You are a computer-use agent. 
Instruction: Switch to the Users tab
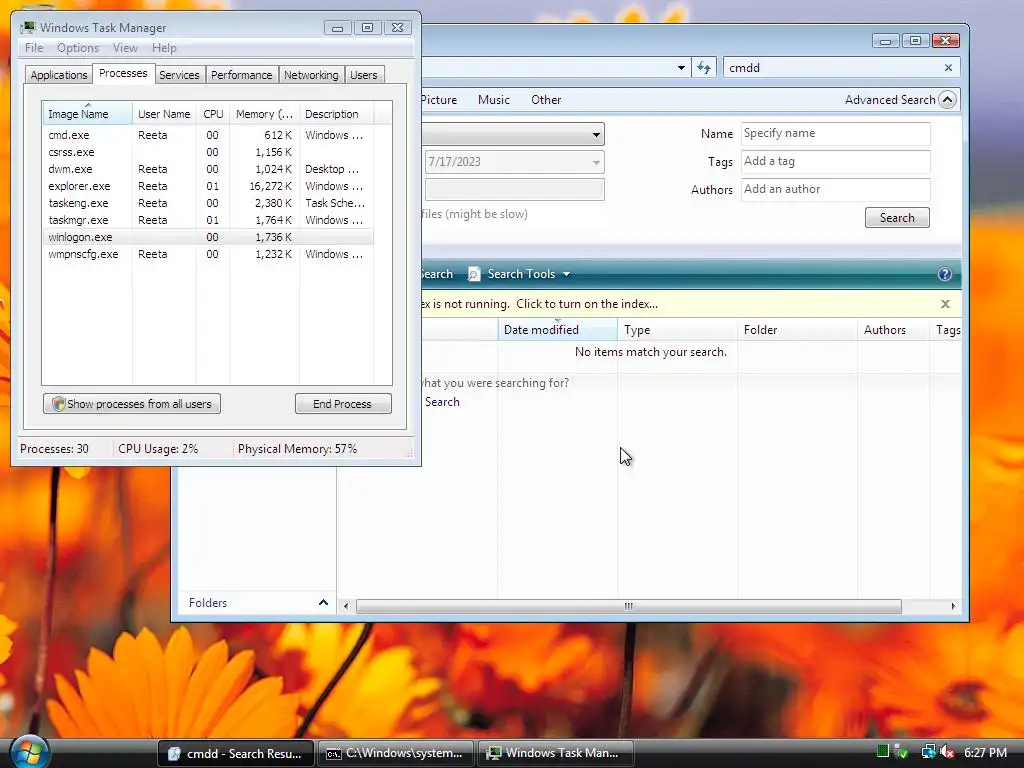[x=363, y=75]
